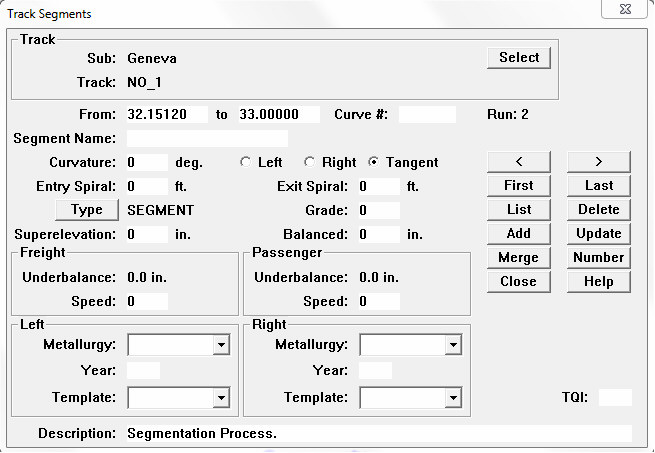The image size is (655, 453).
Task: Open Help for Track Segments
Action: click(598, 281)
